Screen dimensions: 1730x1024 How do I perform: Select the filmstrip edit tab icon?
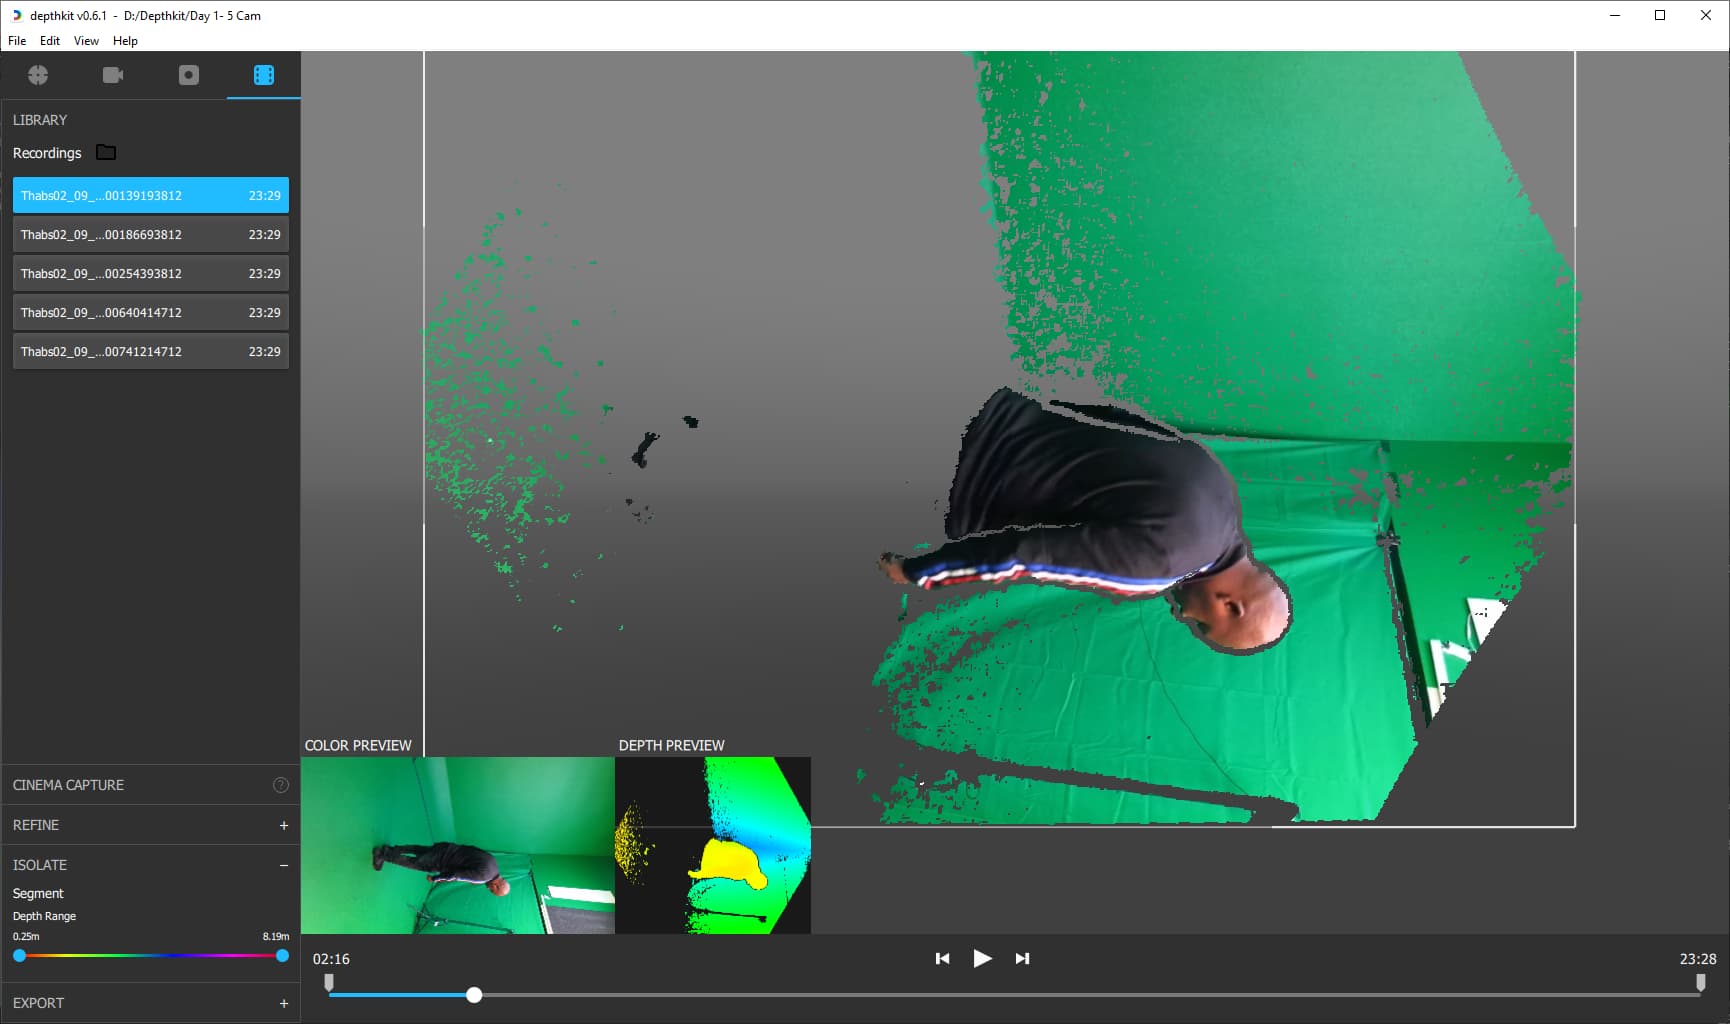point(264,75)
